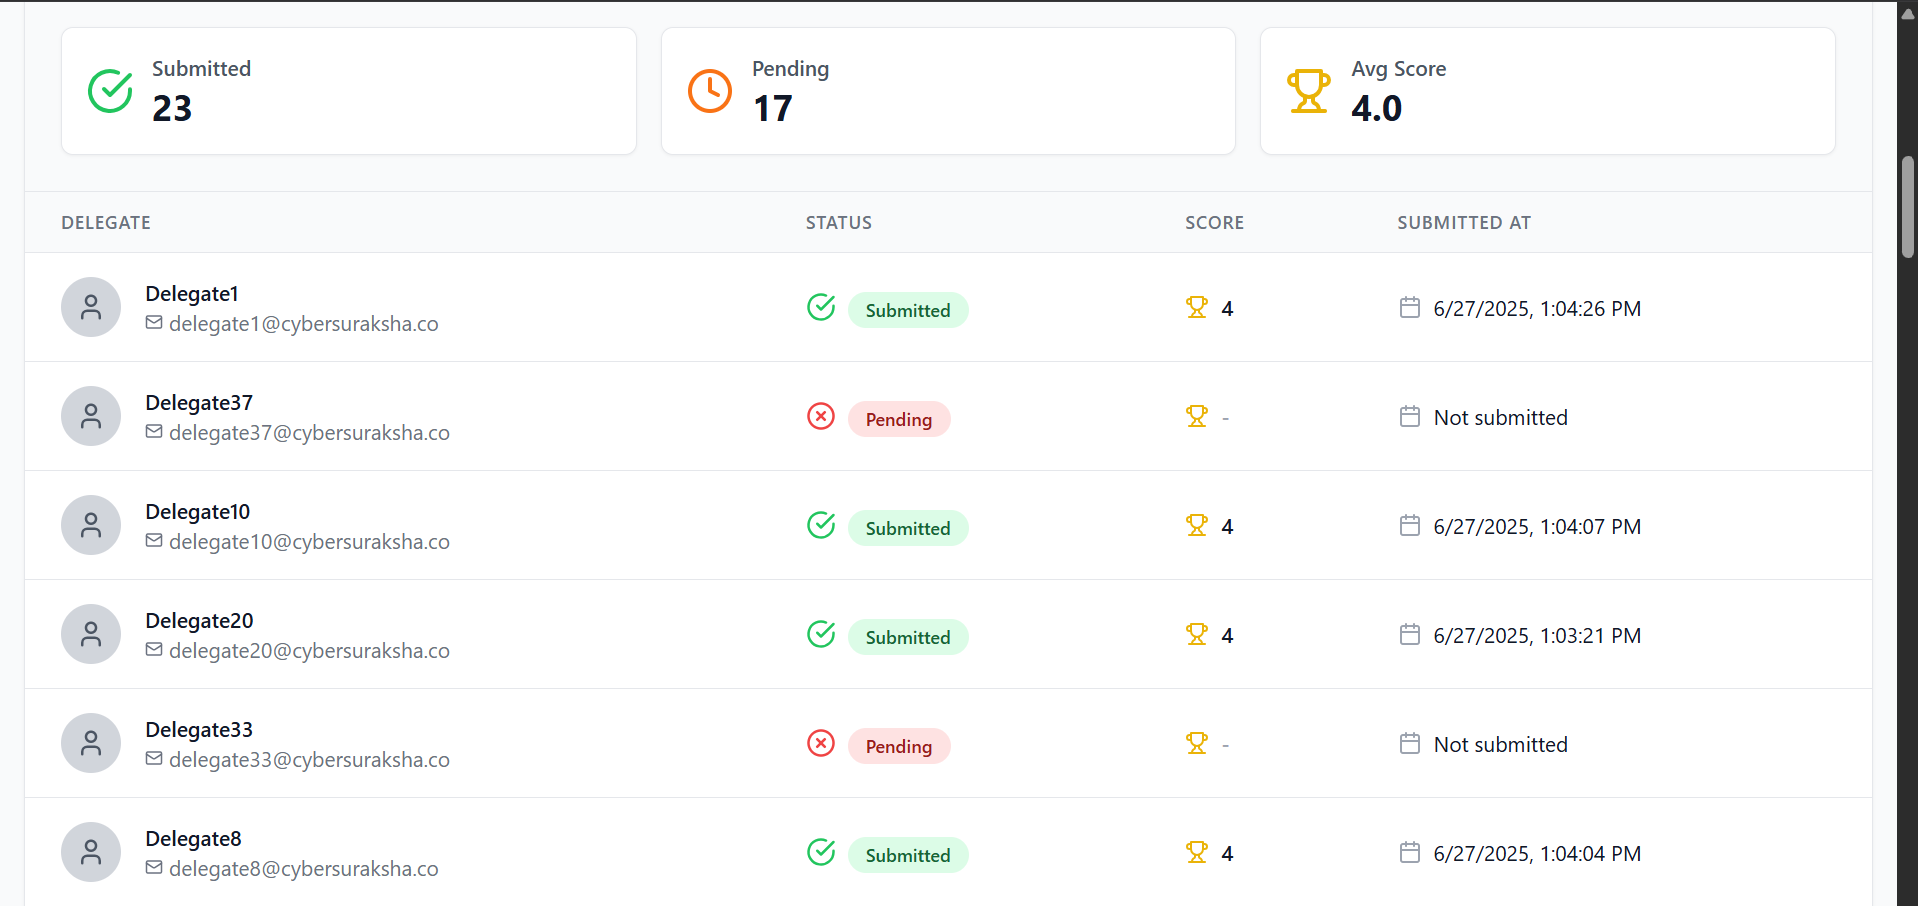Click the Submitted badge for Delegate1

pos(908,310)
